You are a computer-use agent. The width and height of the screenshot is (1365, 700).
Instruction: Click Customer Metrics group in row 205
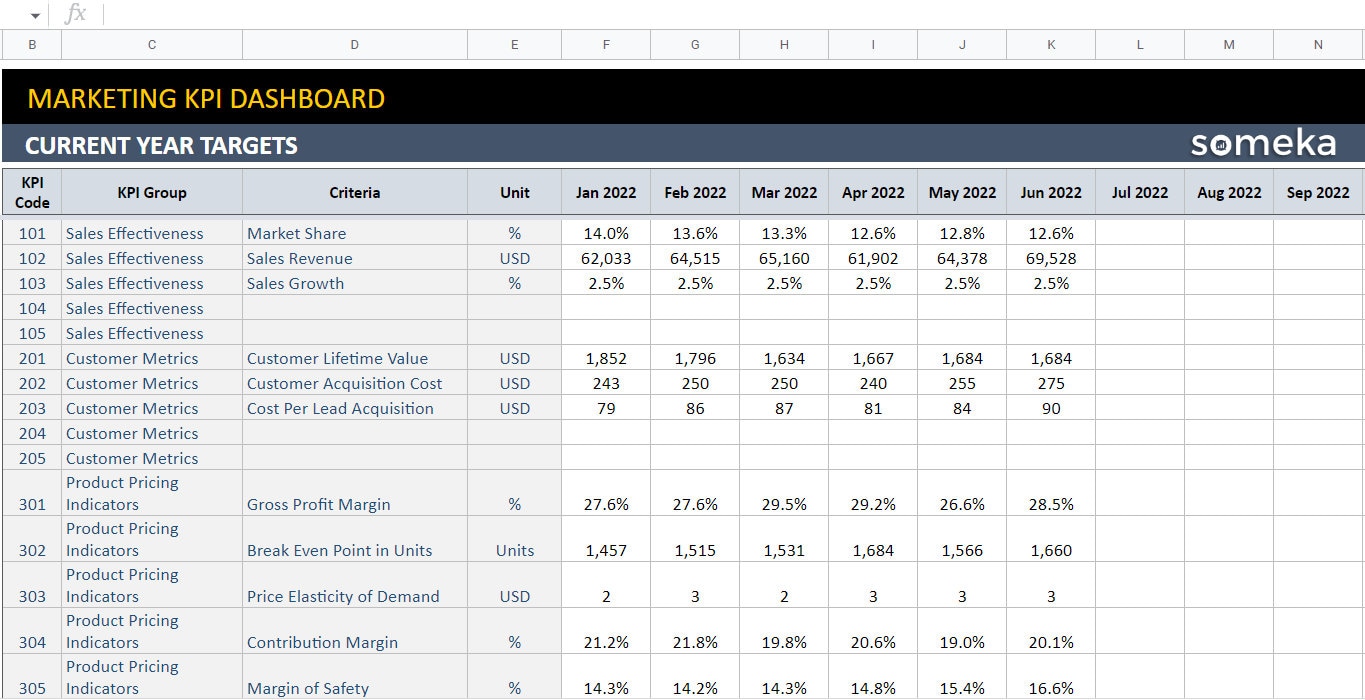click(152, 458)
